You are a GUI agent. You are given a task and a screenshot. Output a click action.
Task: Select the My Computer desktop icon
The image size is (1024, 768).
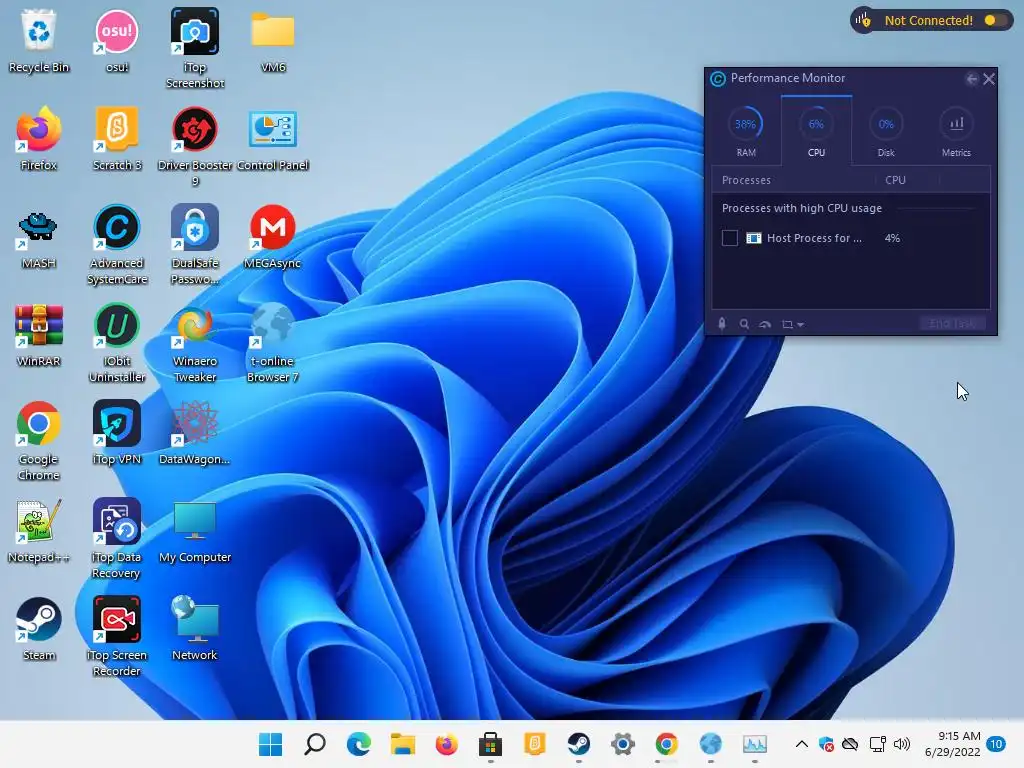[x=195, y=530]
